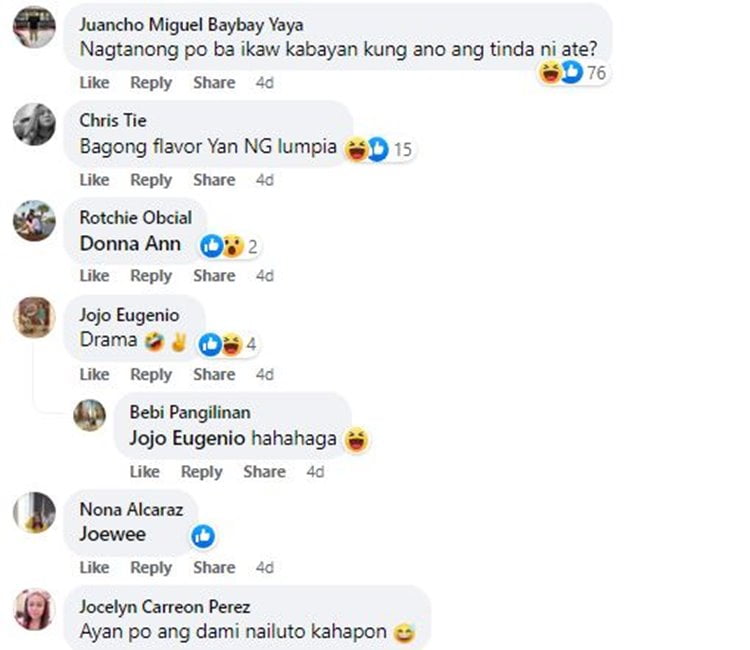Open tagged Donna Ann profile link

click(130, 243)
